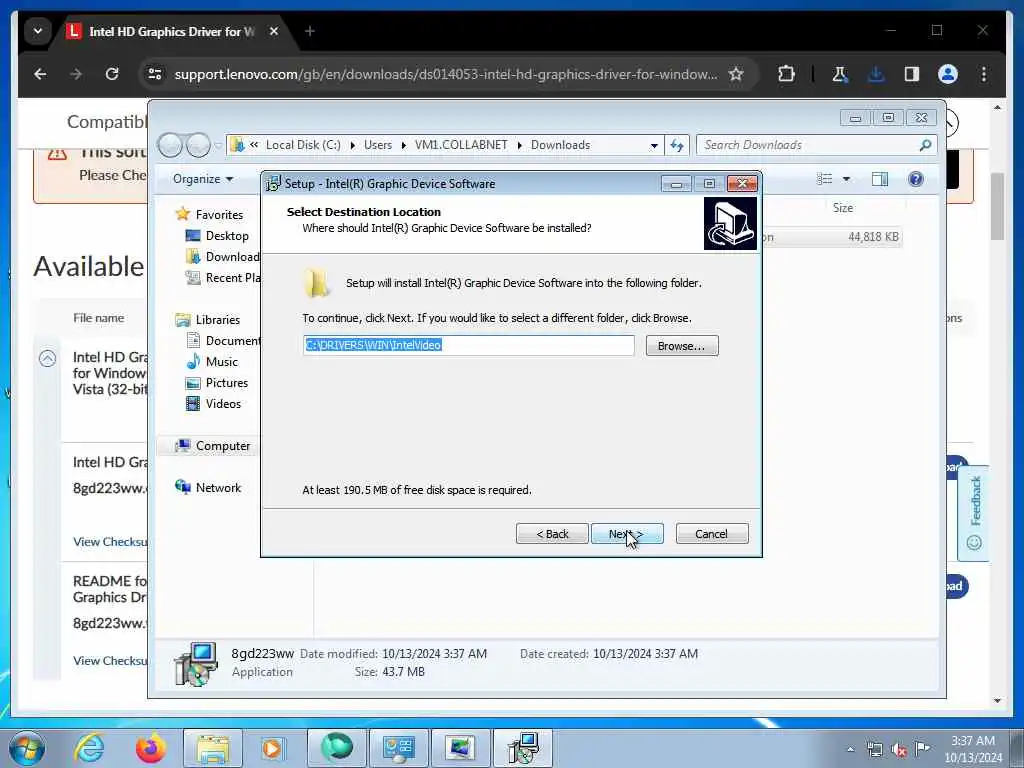The image size is (1024, 768).
Task: Refresh the Downloads folder in Explorer
Action: (677, 146)
